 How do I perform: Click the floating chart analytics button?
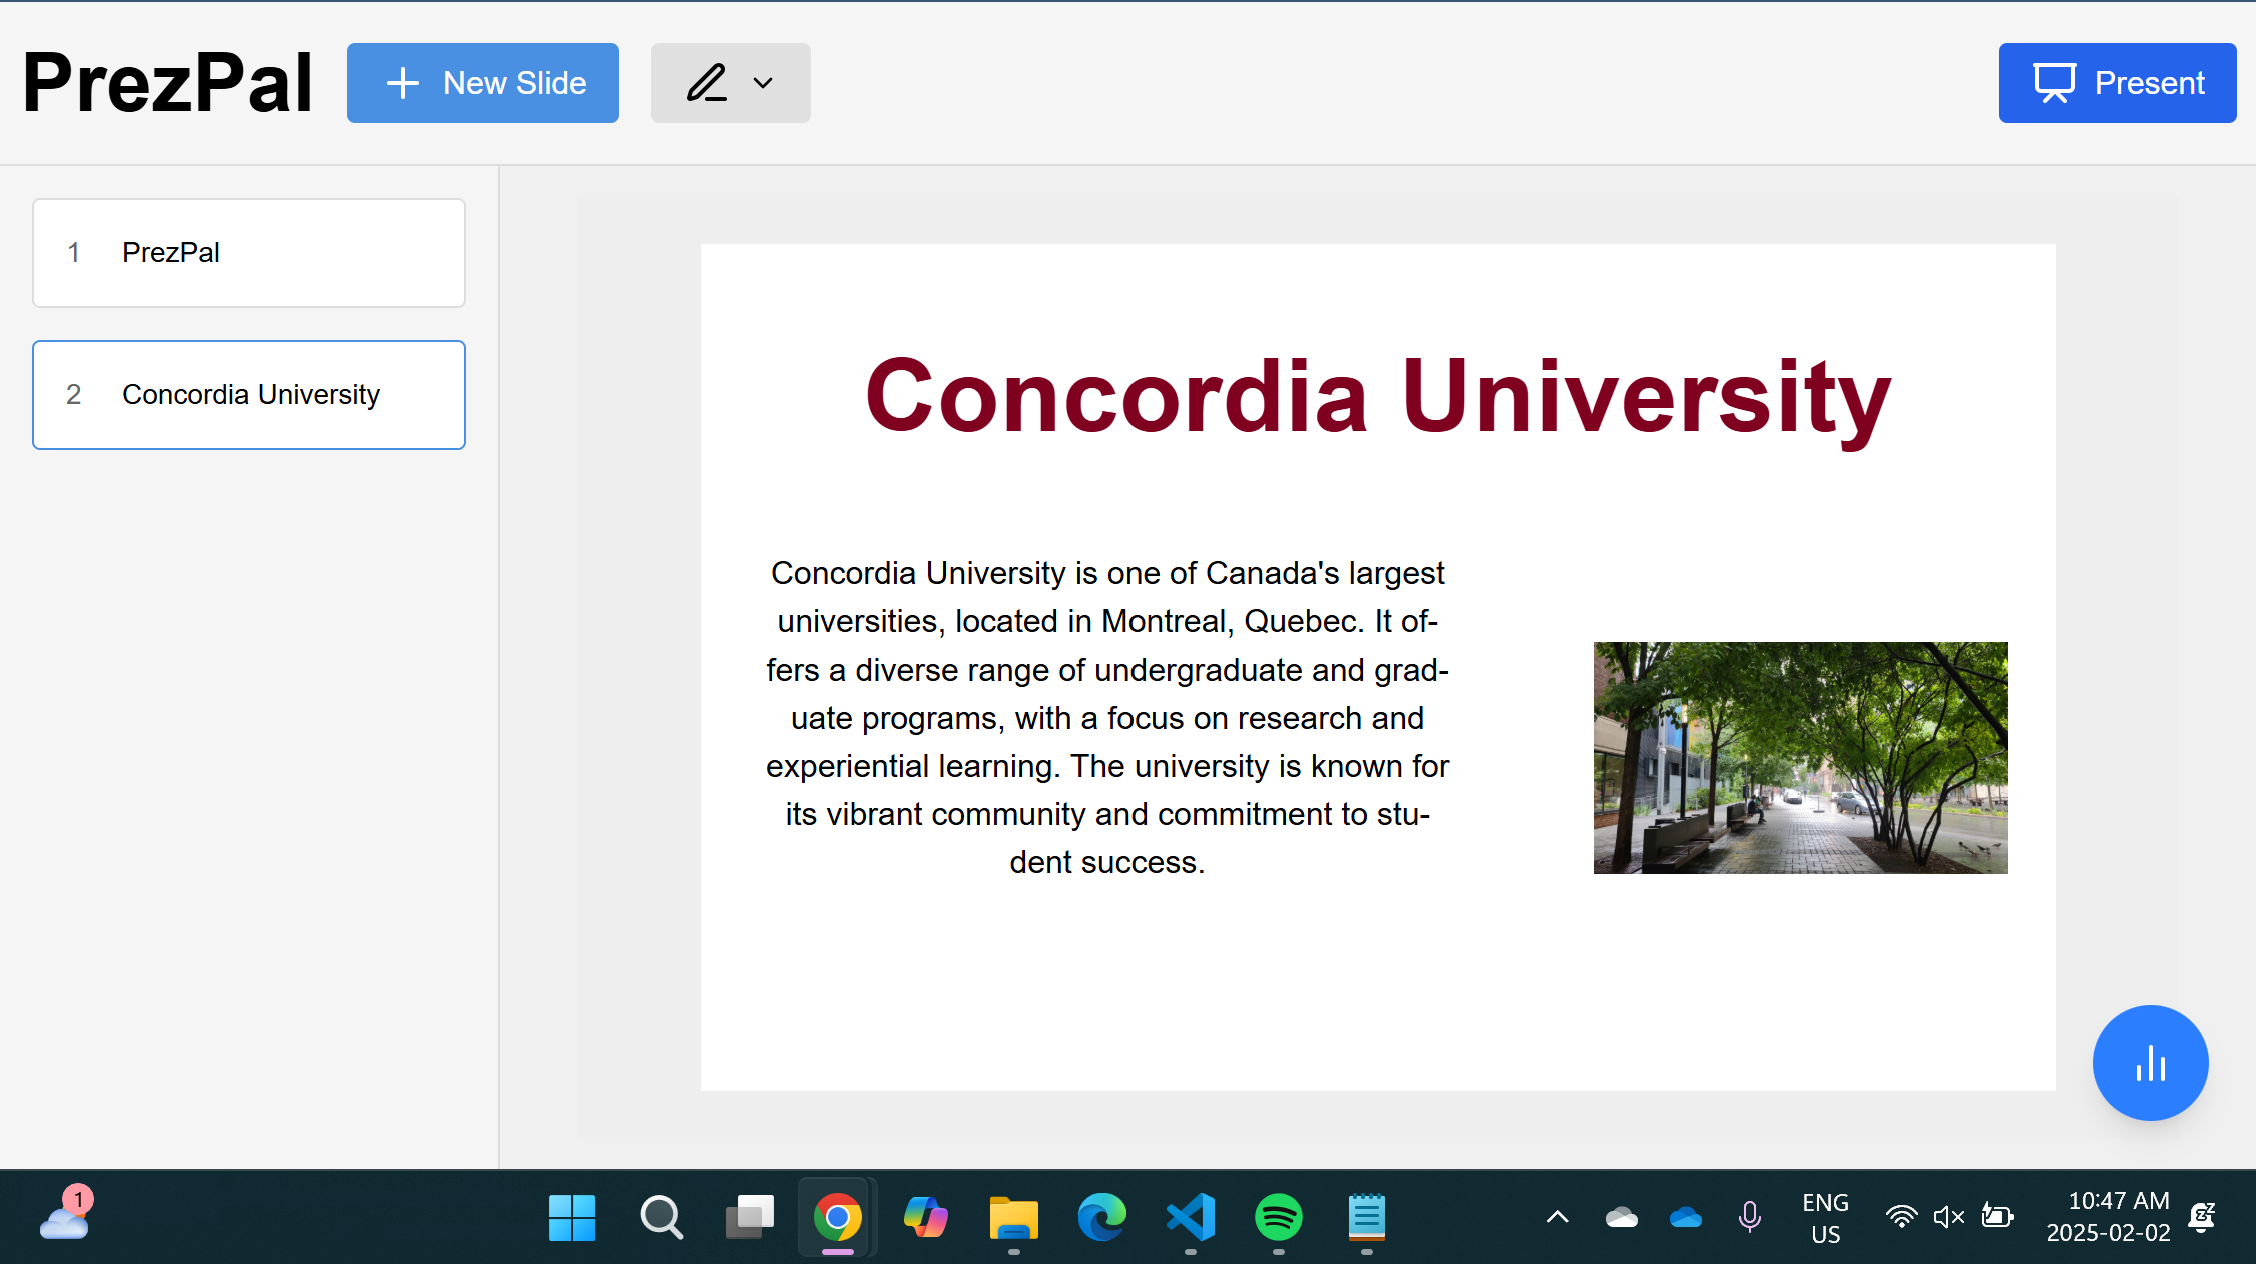[2150, 1062]
